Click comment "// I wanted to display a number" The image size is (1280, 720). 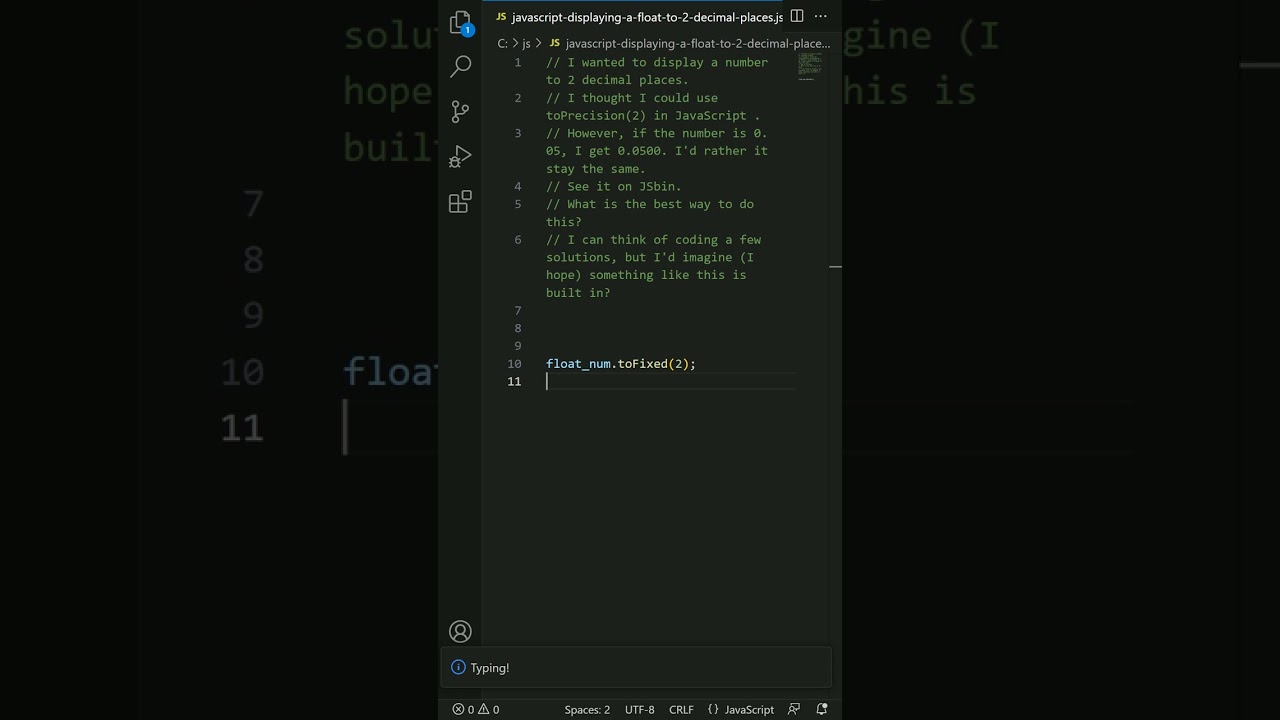pyautogui.click(x=657, y=62)
